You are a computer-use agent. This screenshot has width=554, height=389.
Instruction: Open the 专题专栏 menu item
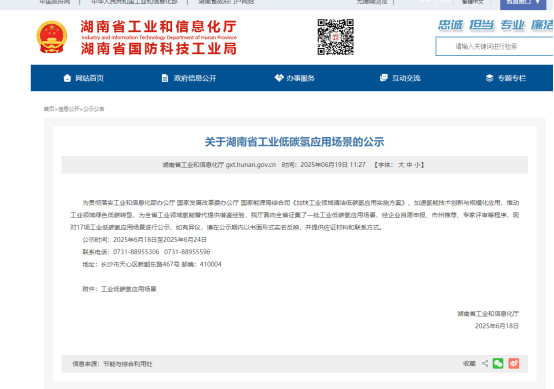click(x=512, y=78)
